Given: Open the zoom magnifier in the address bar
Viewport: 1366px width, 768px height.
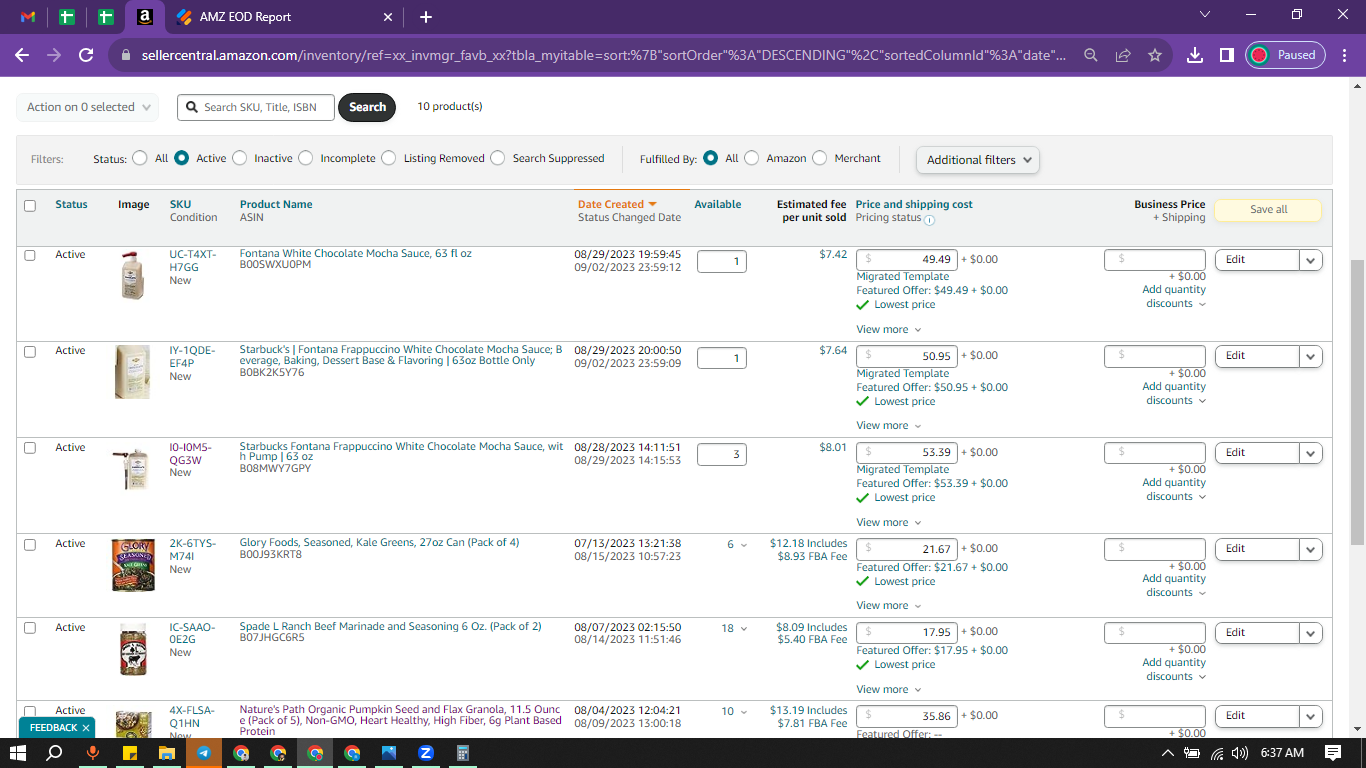Looking at the screenshot, I should 1091,55.
